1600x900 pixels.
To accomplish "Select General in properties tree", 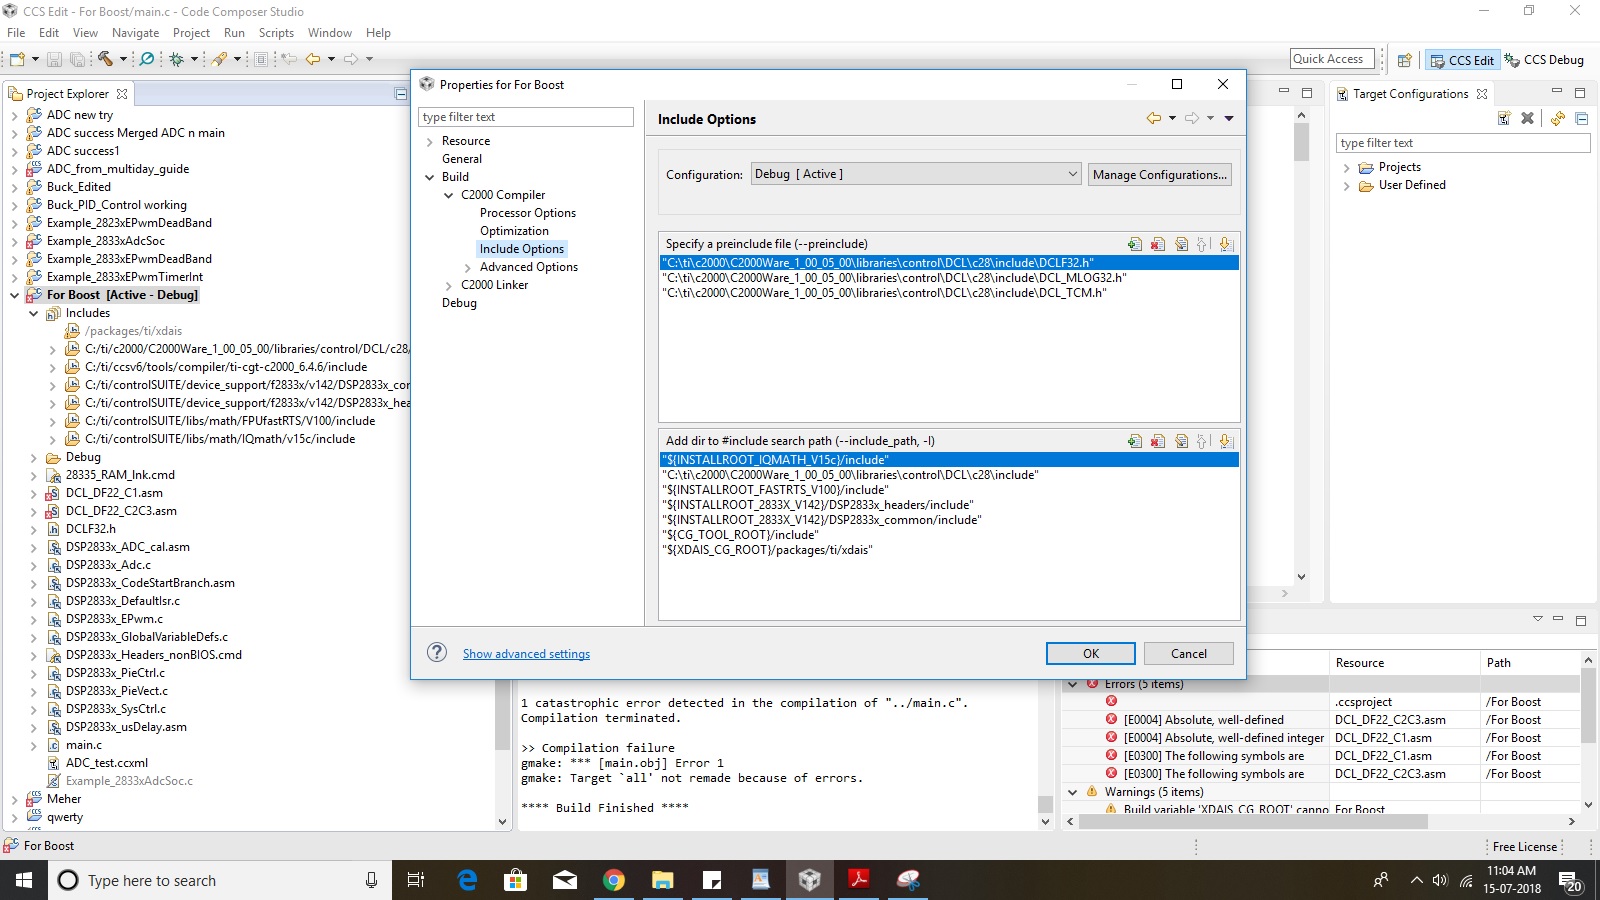I will (x=462, y=159).
